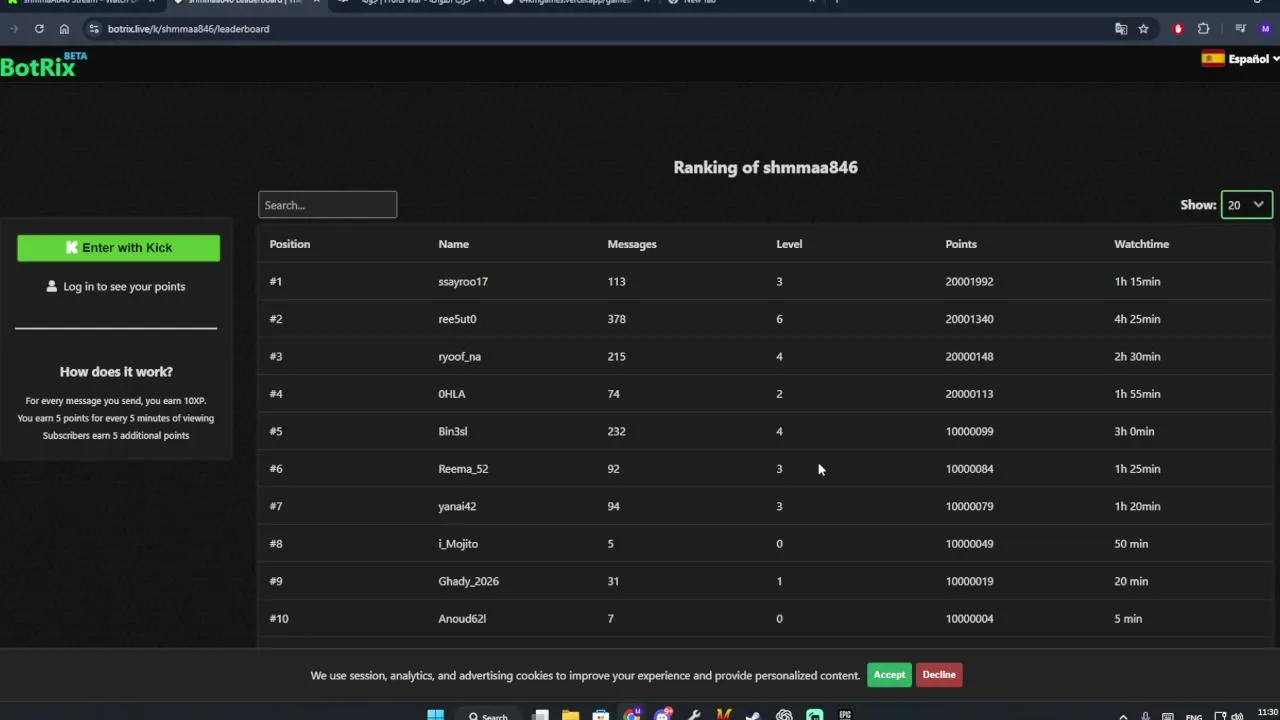
Task: Click points value 20001340
Action: pyautogui.click(x=969, y=319)
